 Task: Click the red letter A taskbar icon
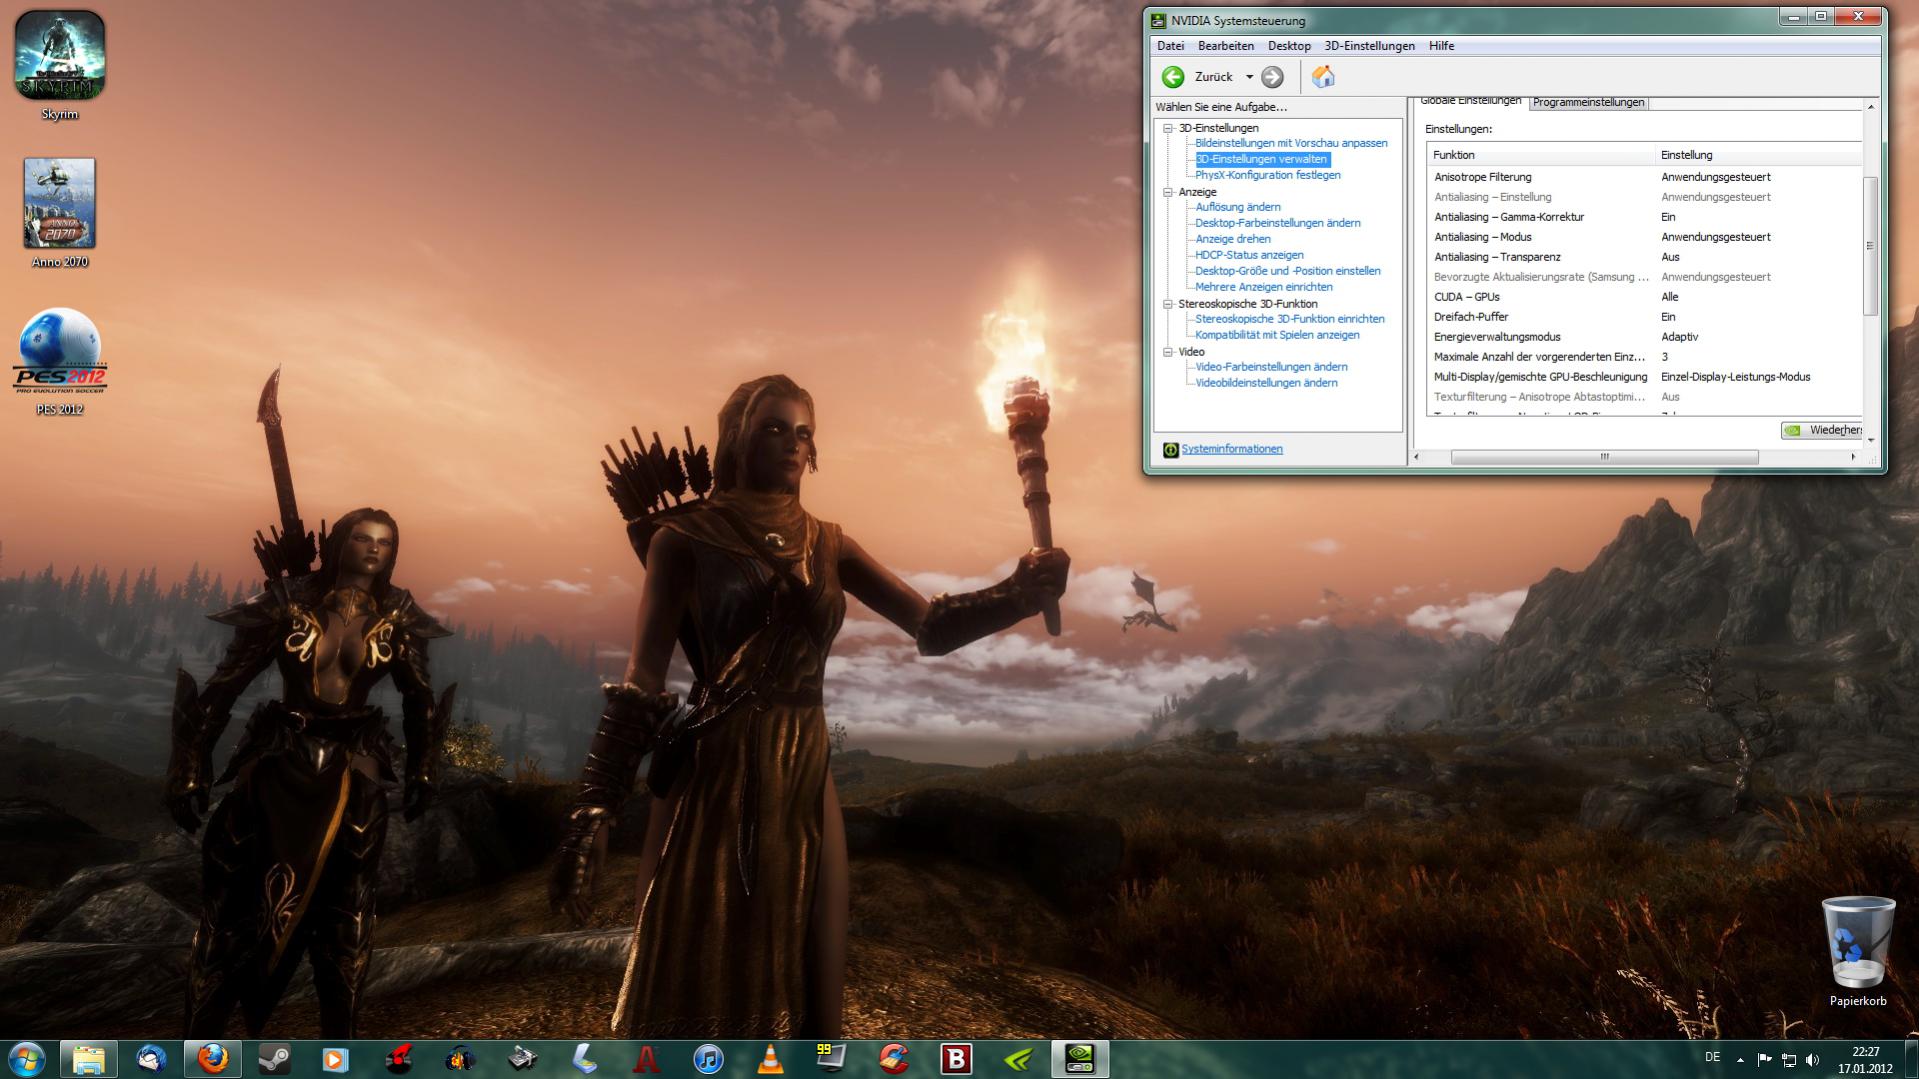tap(646, 1059)
